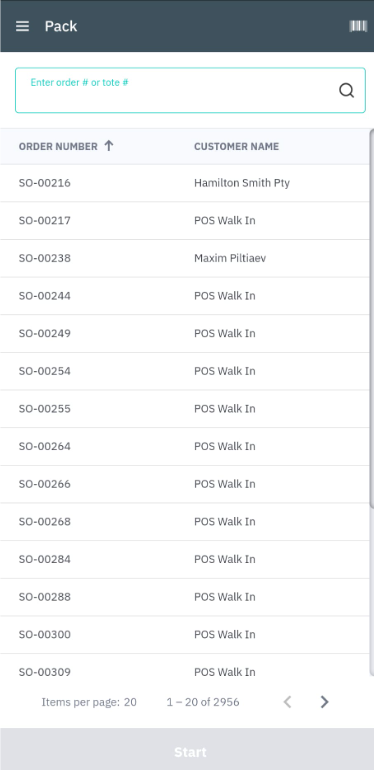Choose the Maxim Piltiaev order SO-00238
This screenshot has height=770, width=374.
185,258
